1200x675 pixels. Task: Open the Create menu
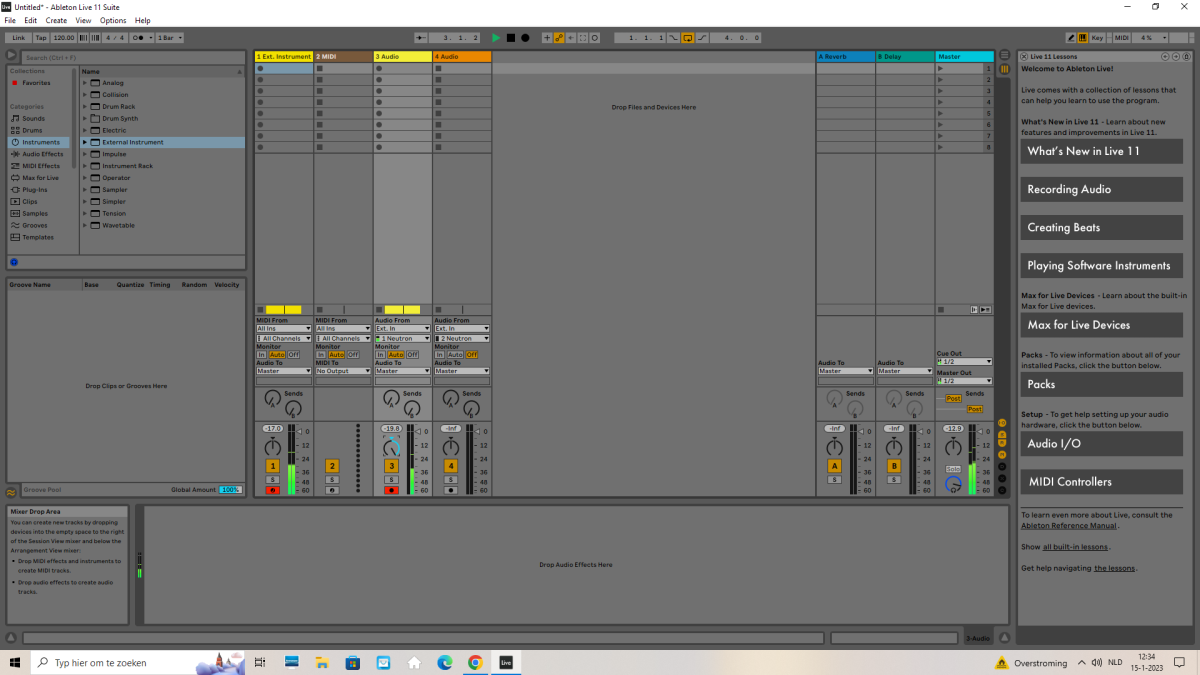(57, 20)
